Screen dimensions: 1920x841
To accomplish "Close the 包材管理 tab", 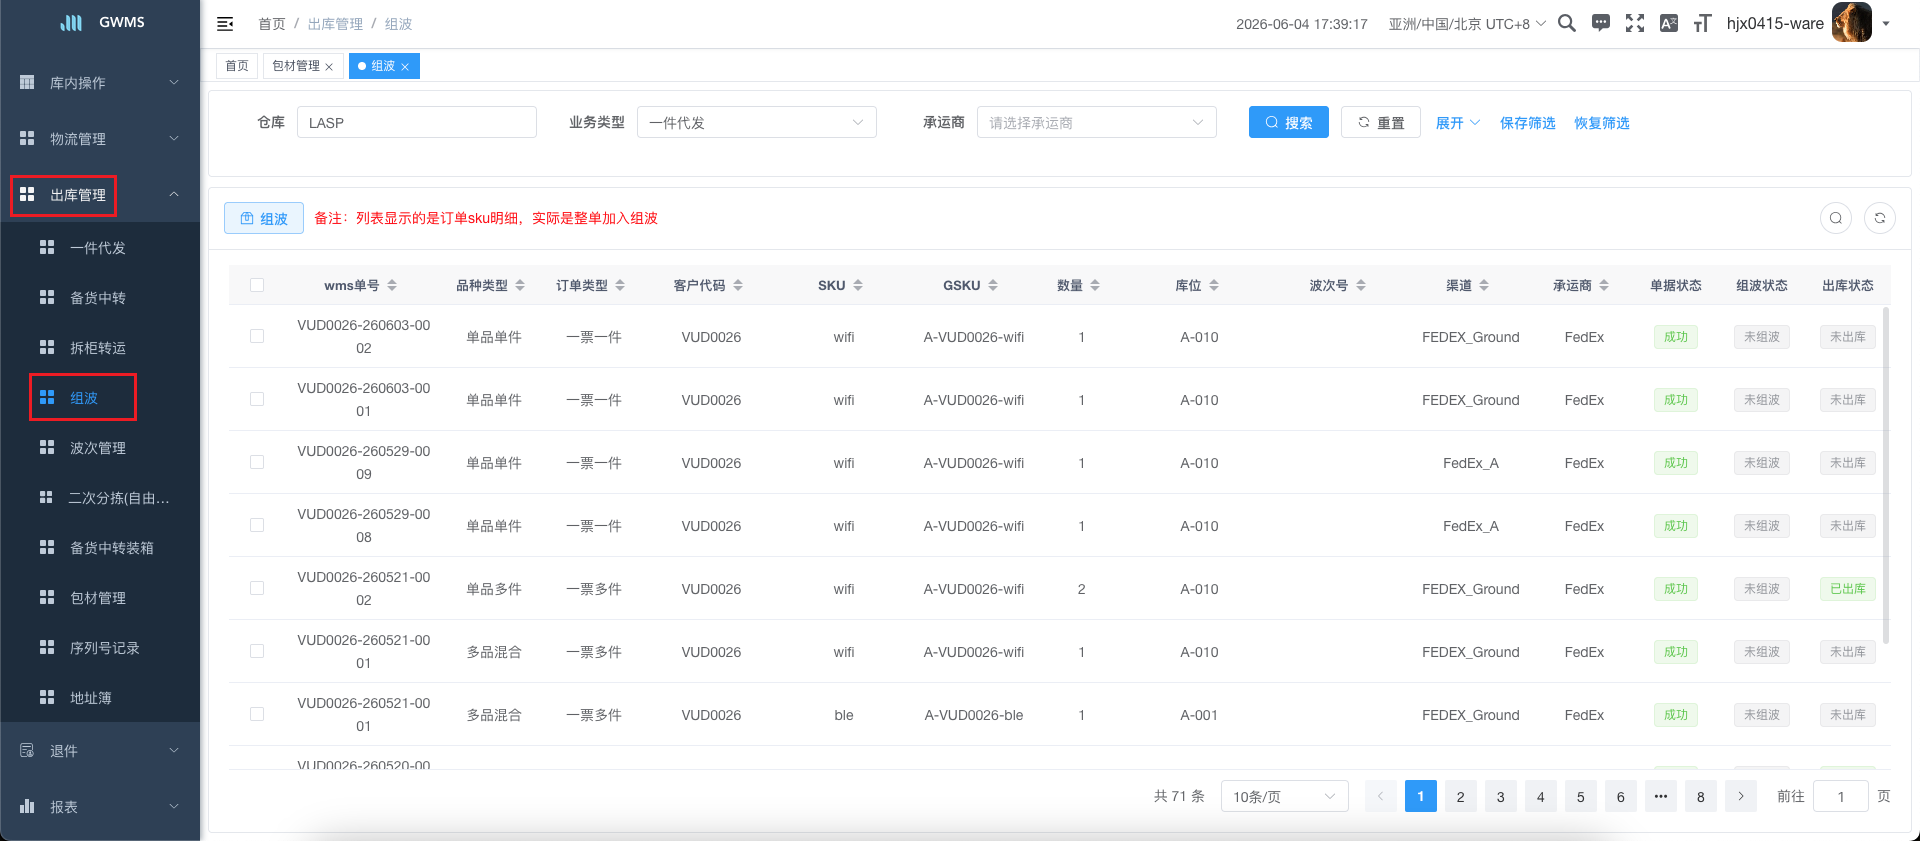I will coord(329,67).
